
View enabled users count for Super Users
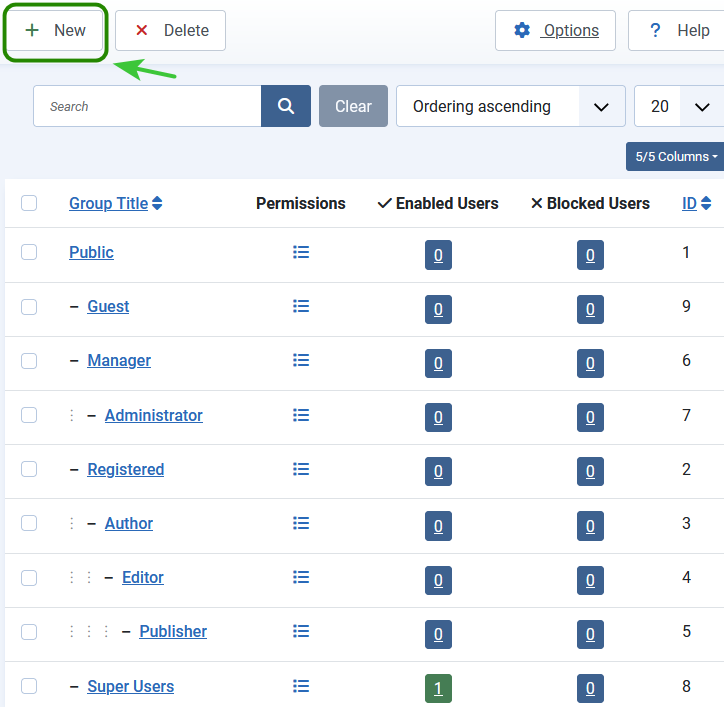pos(438,689)
